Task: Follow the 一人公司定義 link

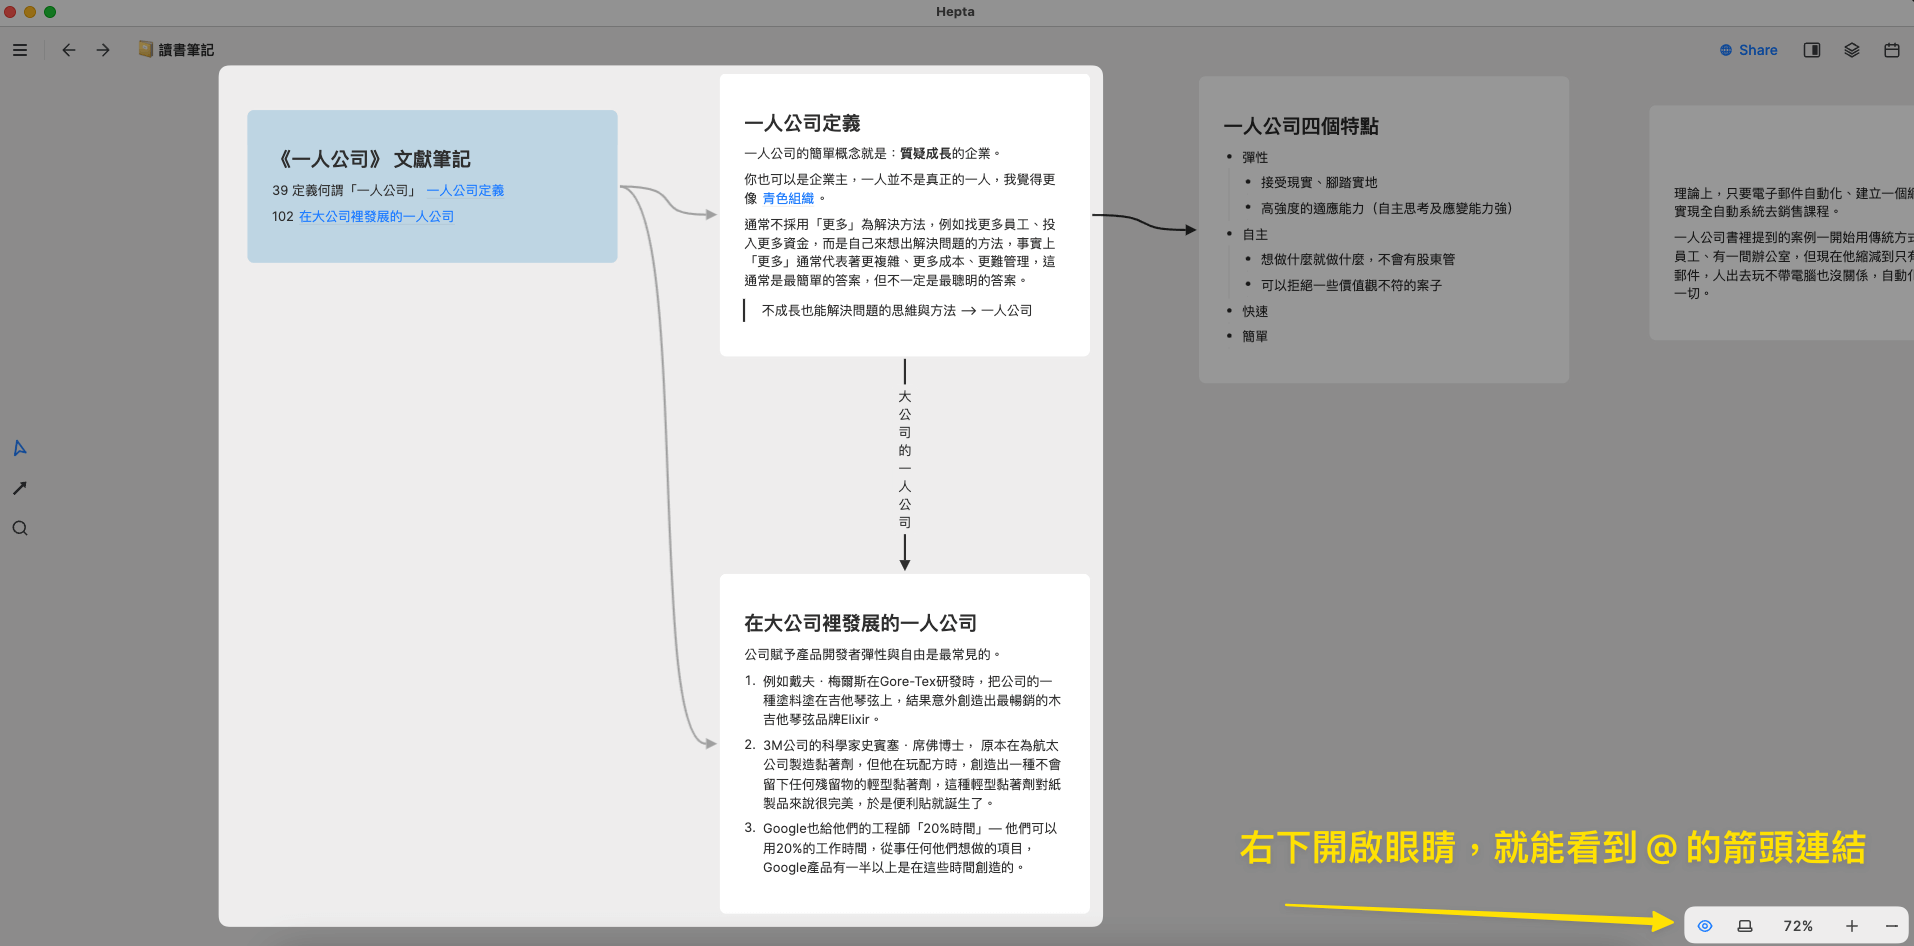Action: (465, 190)
